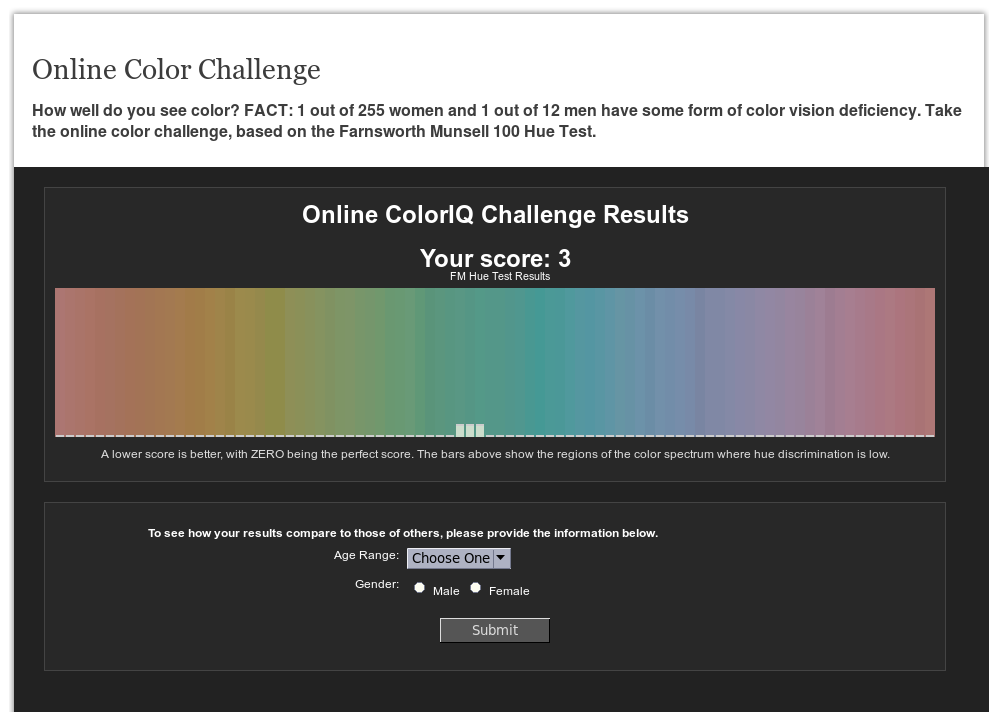Click the 'Your score: 3' heading
Screen dimensions: 997x712
pyautogui.click(x=495, y=259)
